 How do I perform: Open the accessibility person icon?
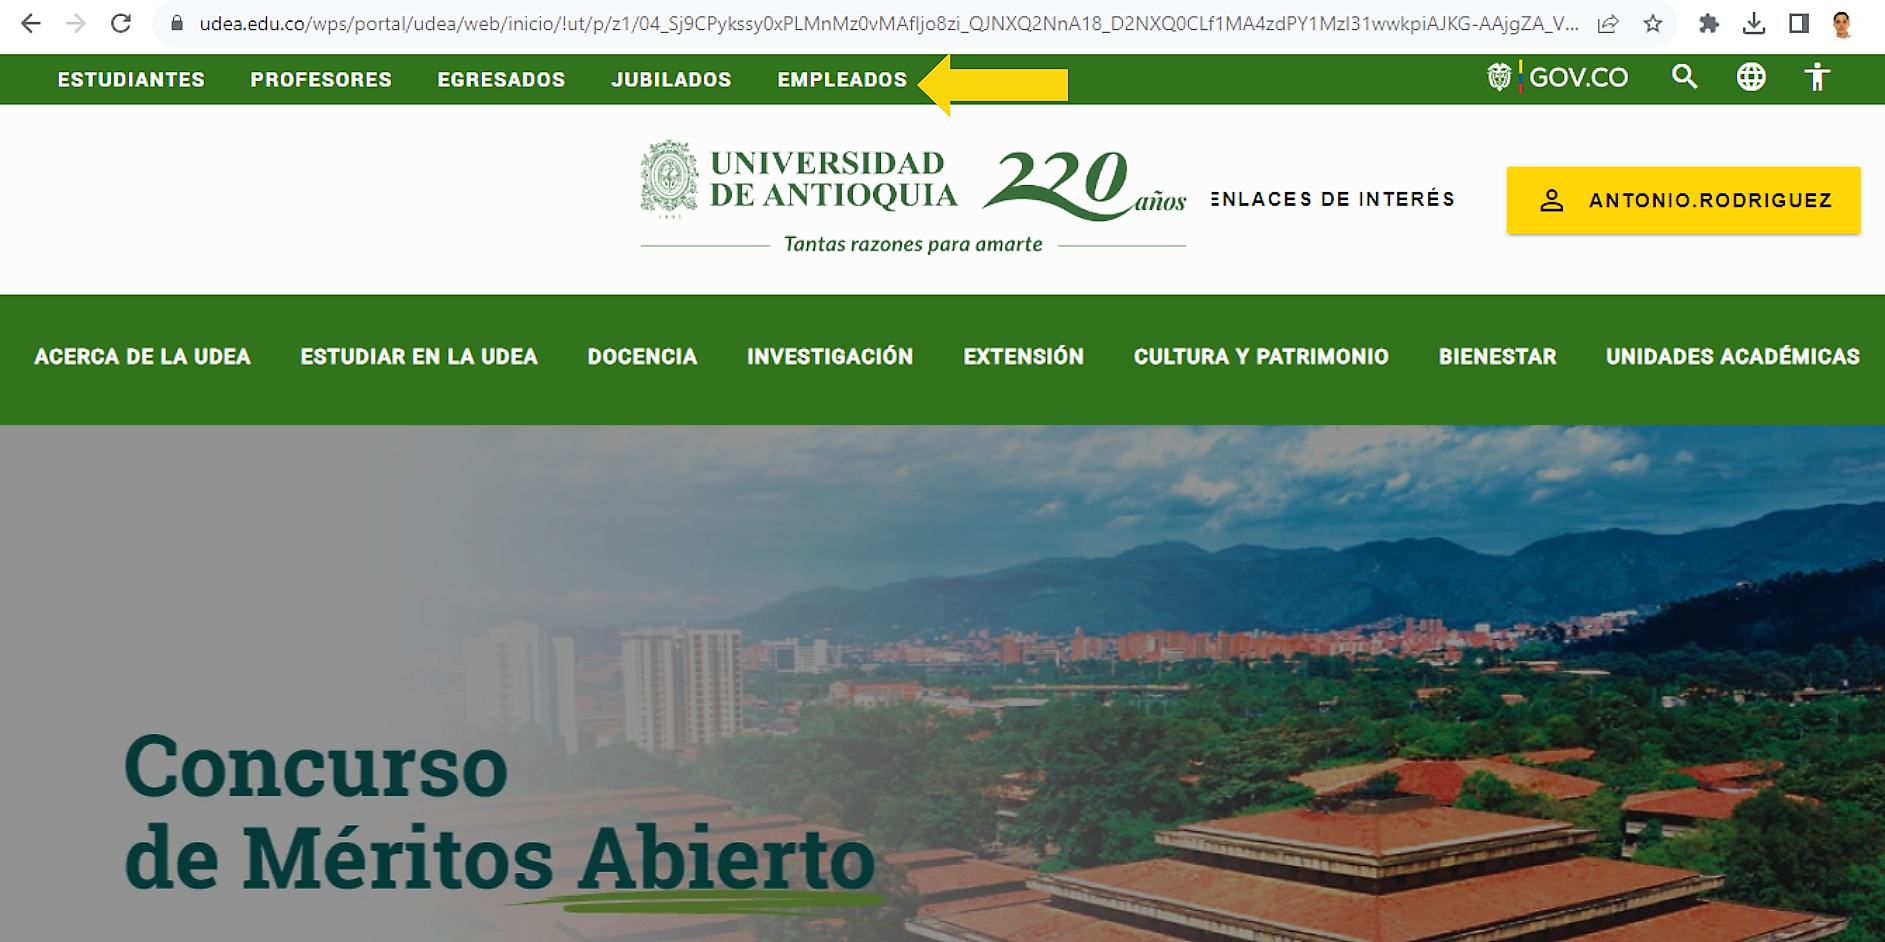pyautogui.click(x=1817, y=77)
